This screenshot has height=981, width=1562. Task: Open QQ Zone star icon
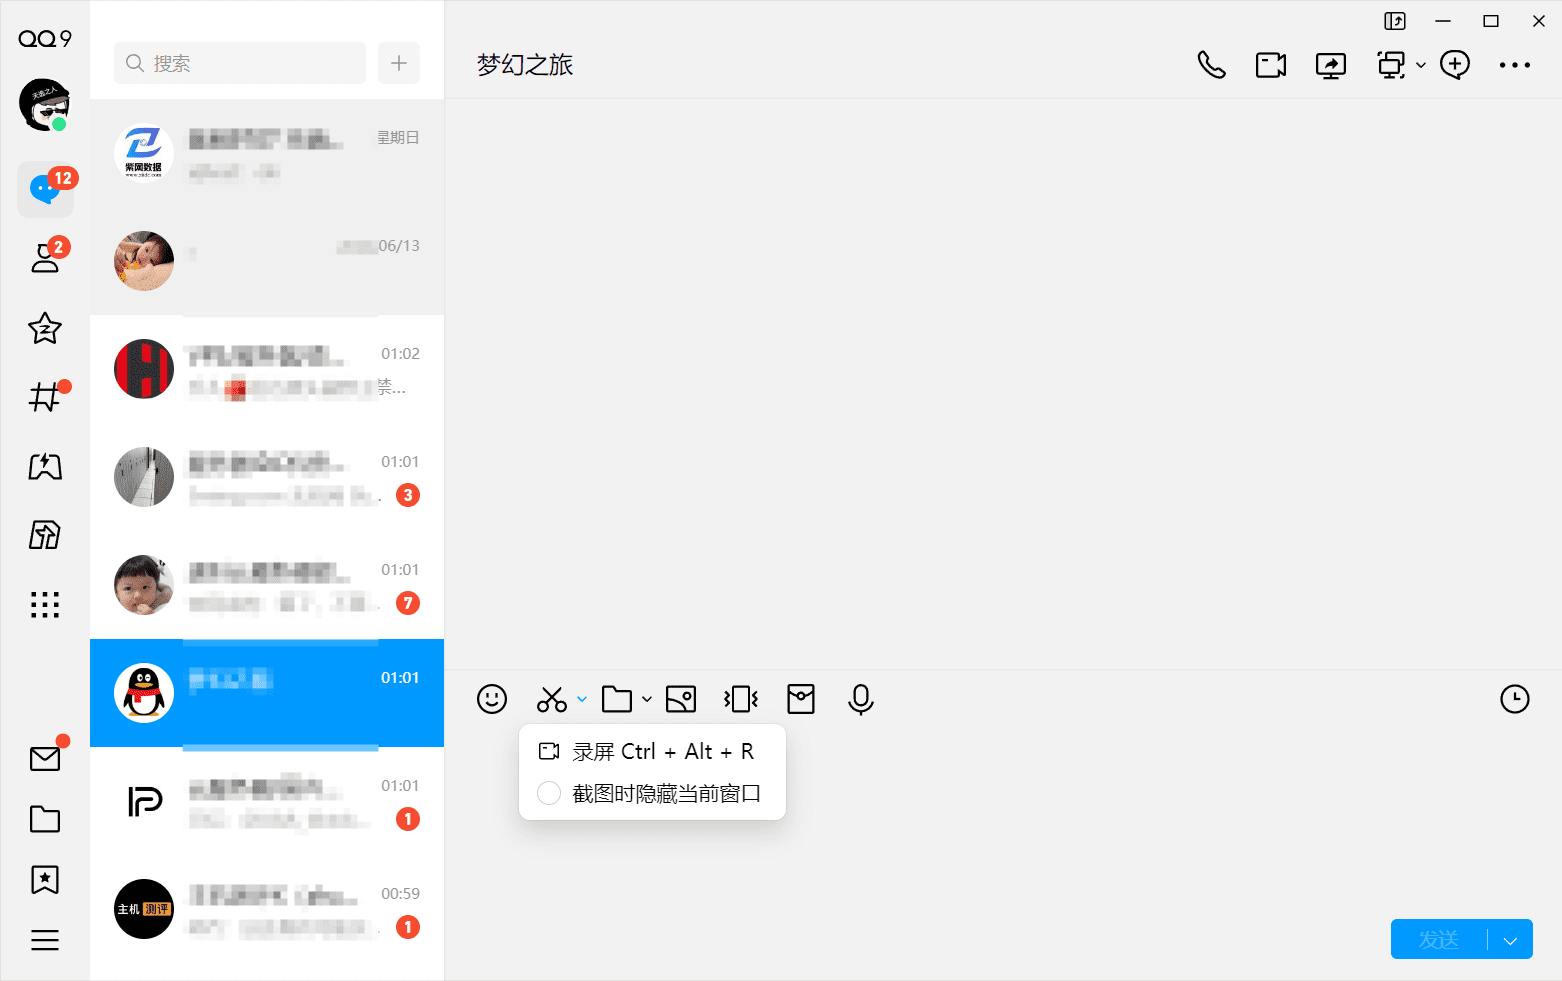coord(45,328)
